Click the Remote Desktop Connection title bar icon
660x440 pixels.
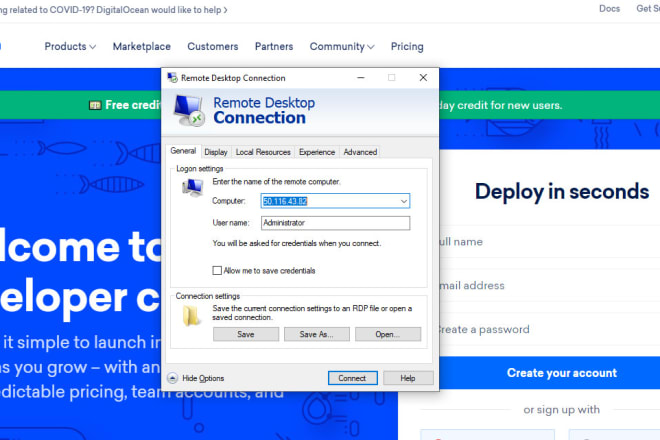tap(172, 78)
